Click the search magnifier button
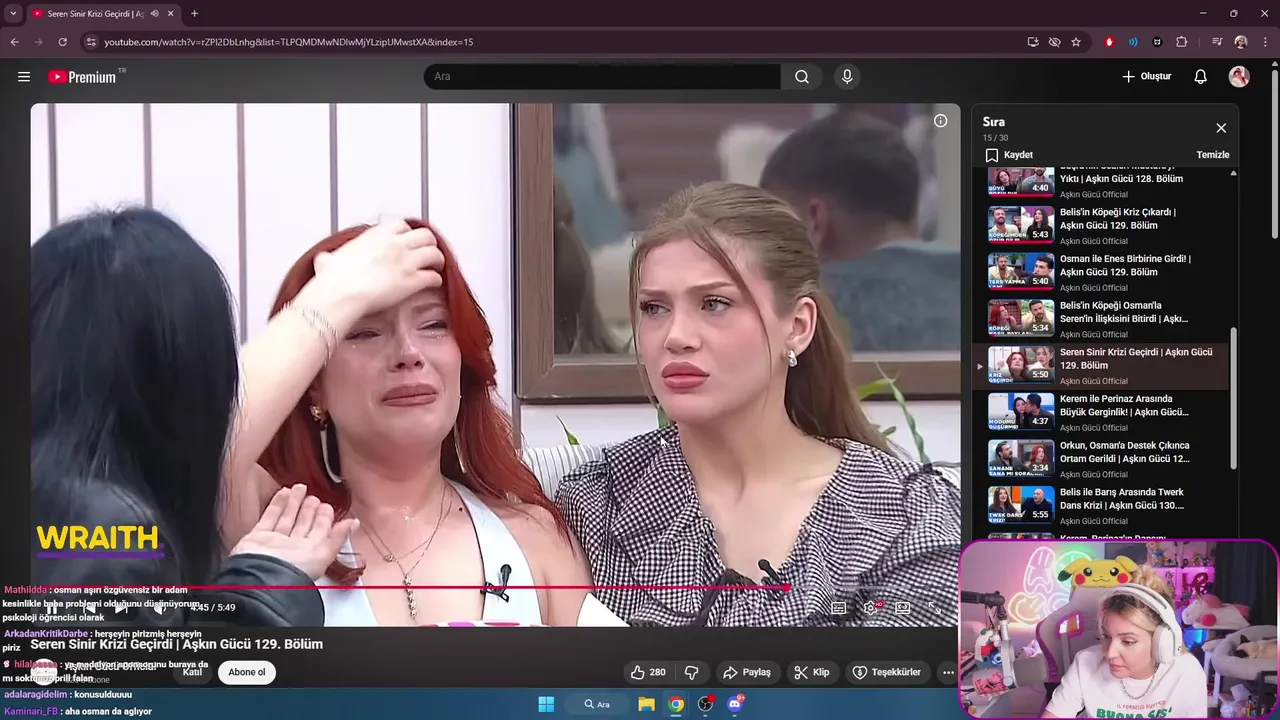This screenshot has height=720, width=1280. 802,77
